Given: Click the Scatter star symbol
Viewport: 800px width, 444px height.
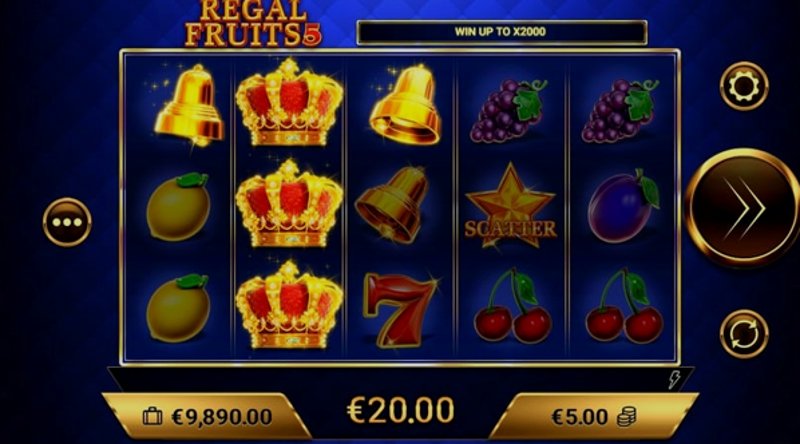Looking at the screenshot, I should (510, 208).
